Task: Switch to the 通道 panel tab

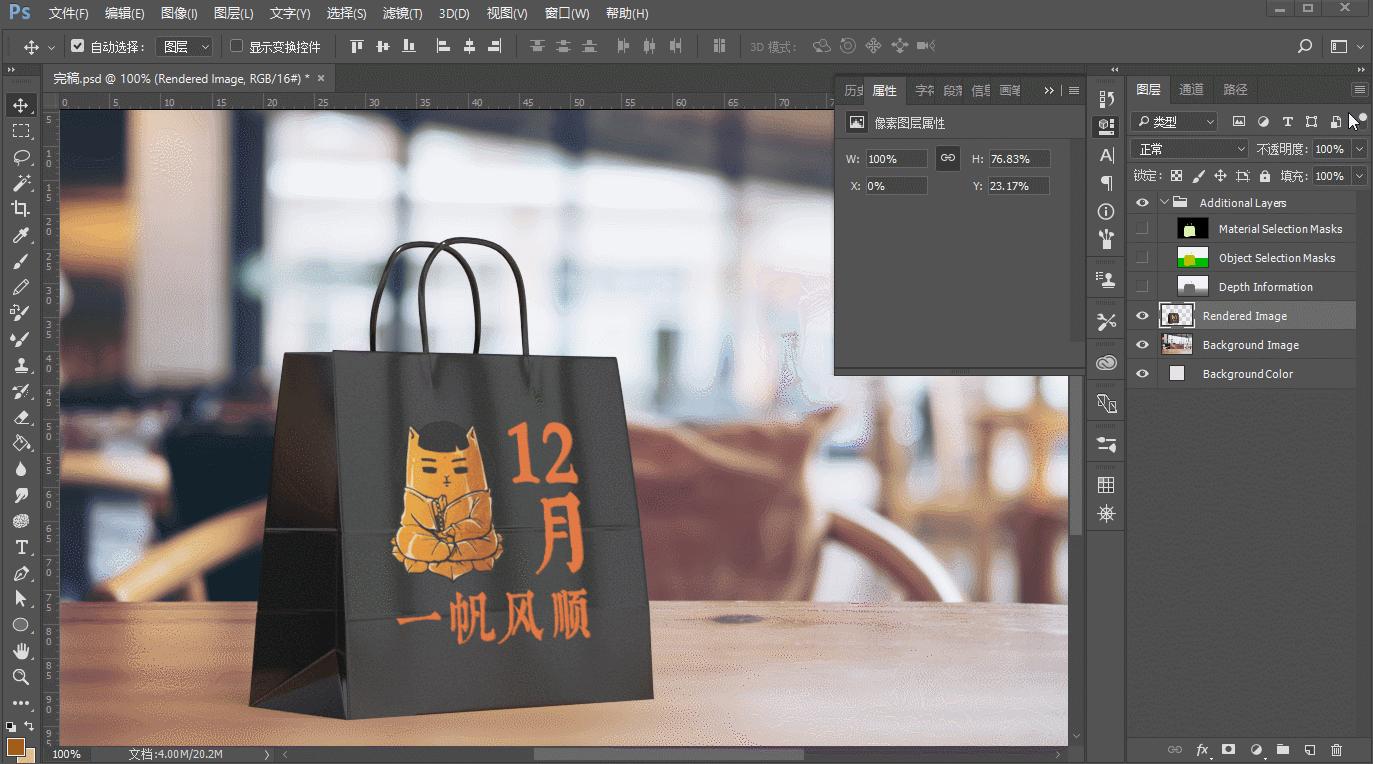Action: click(x=1191, y=89)
